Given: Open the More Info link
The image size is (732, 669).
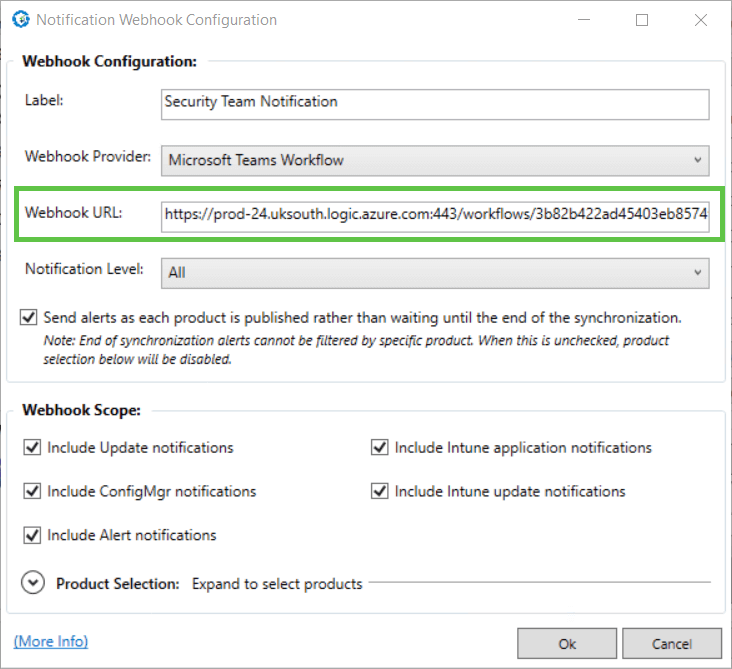Looking at the screenshot, I should tap(51, 641).
